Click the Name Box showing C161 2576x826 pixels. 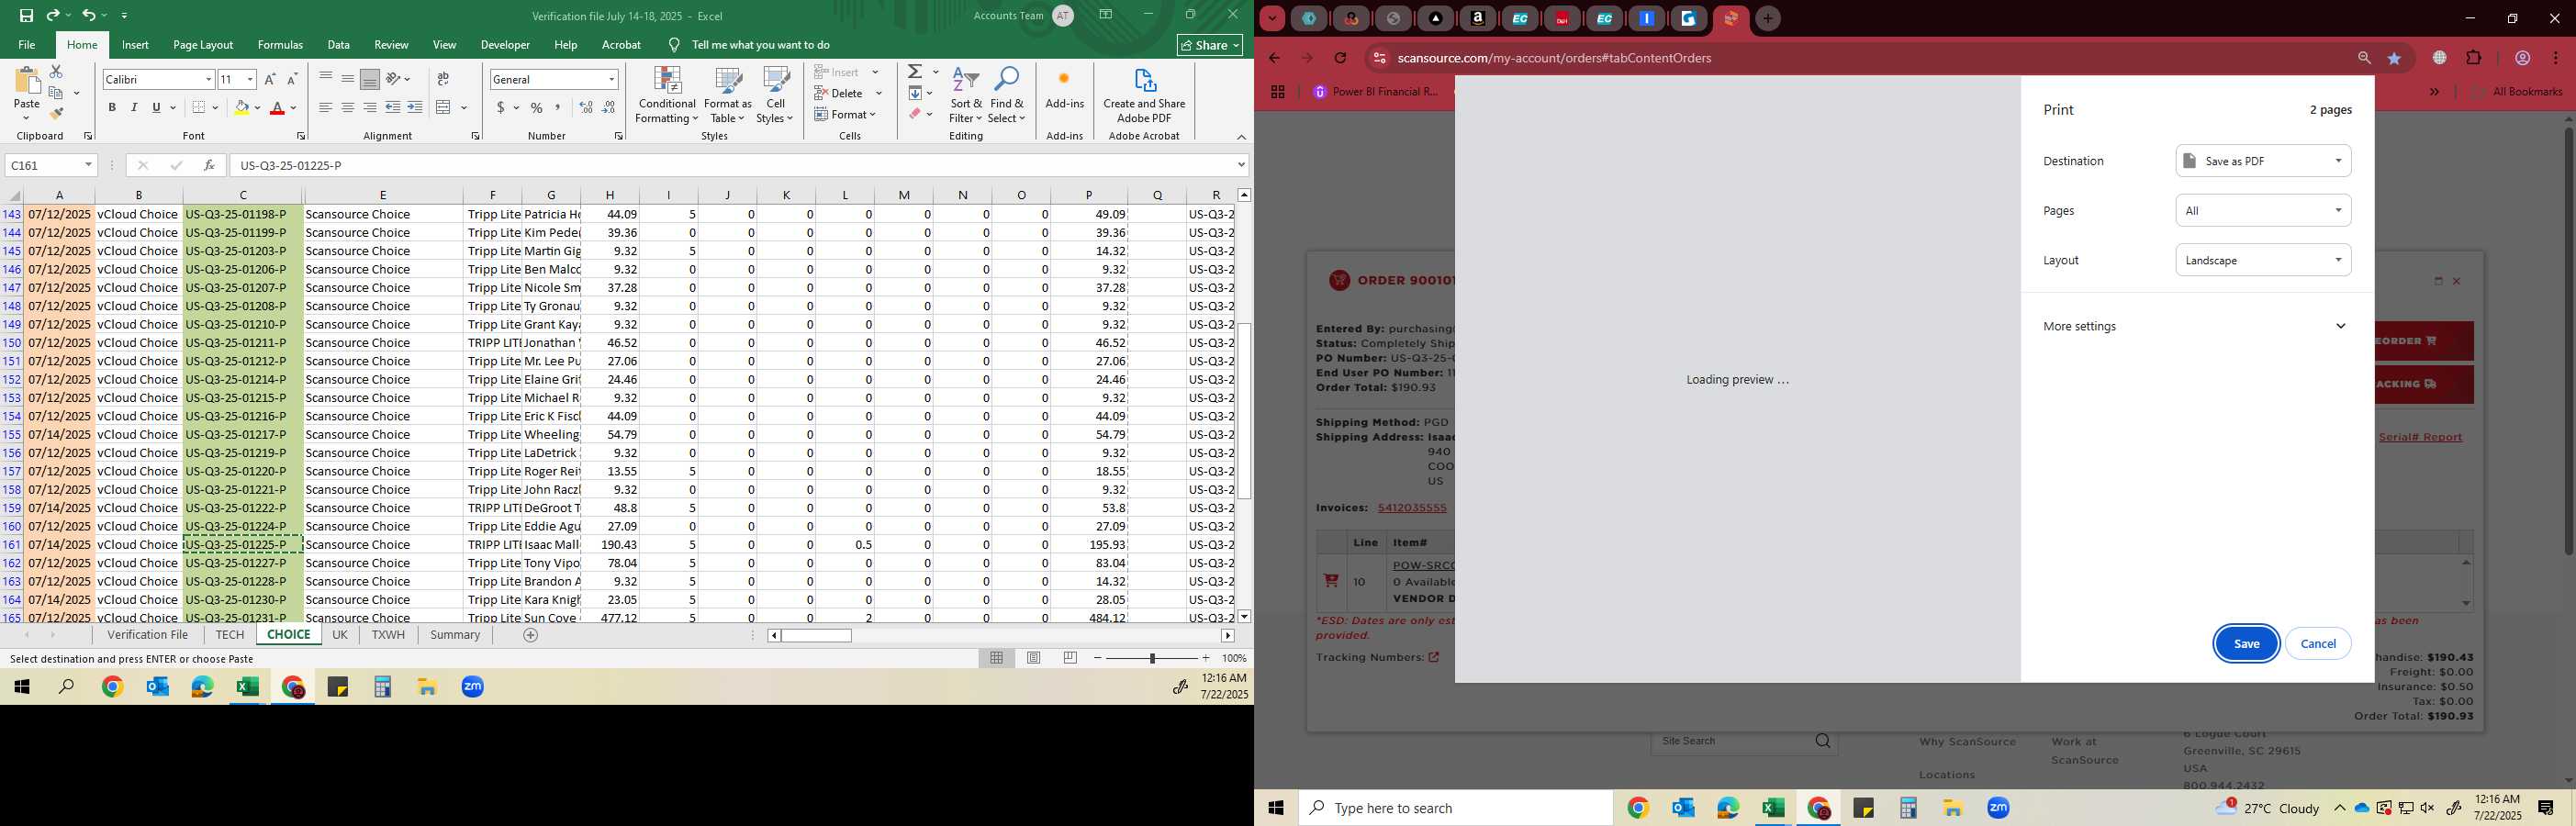50,165
